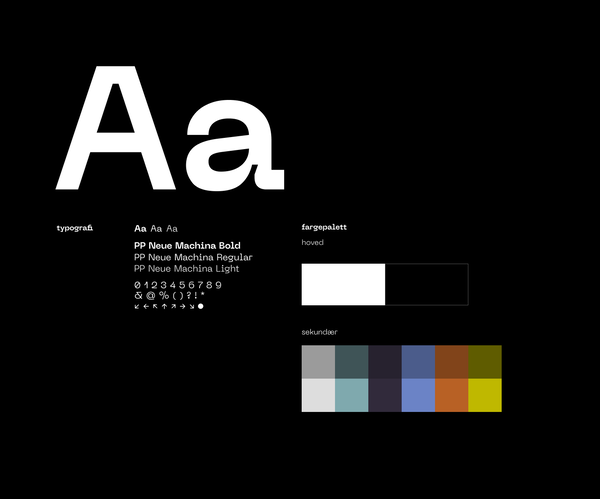600x499 pixels.
Task: Click the asterisk glyph
Action: coord(202,294)
